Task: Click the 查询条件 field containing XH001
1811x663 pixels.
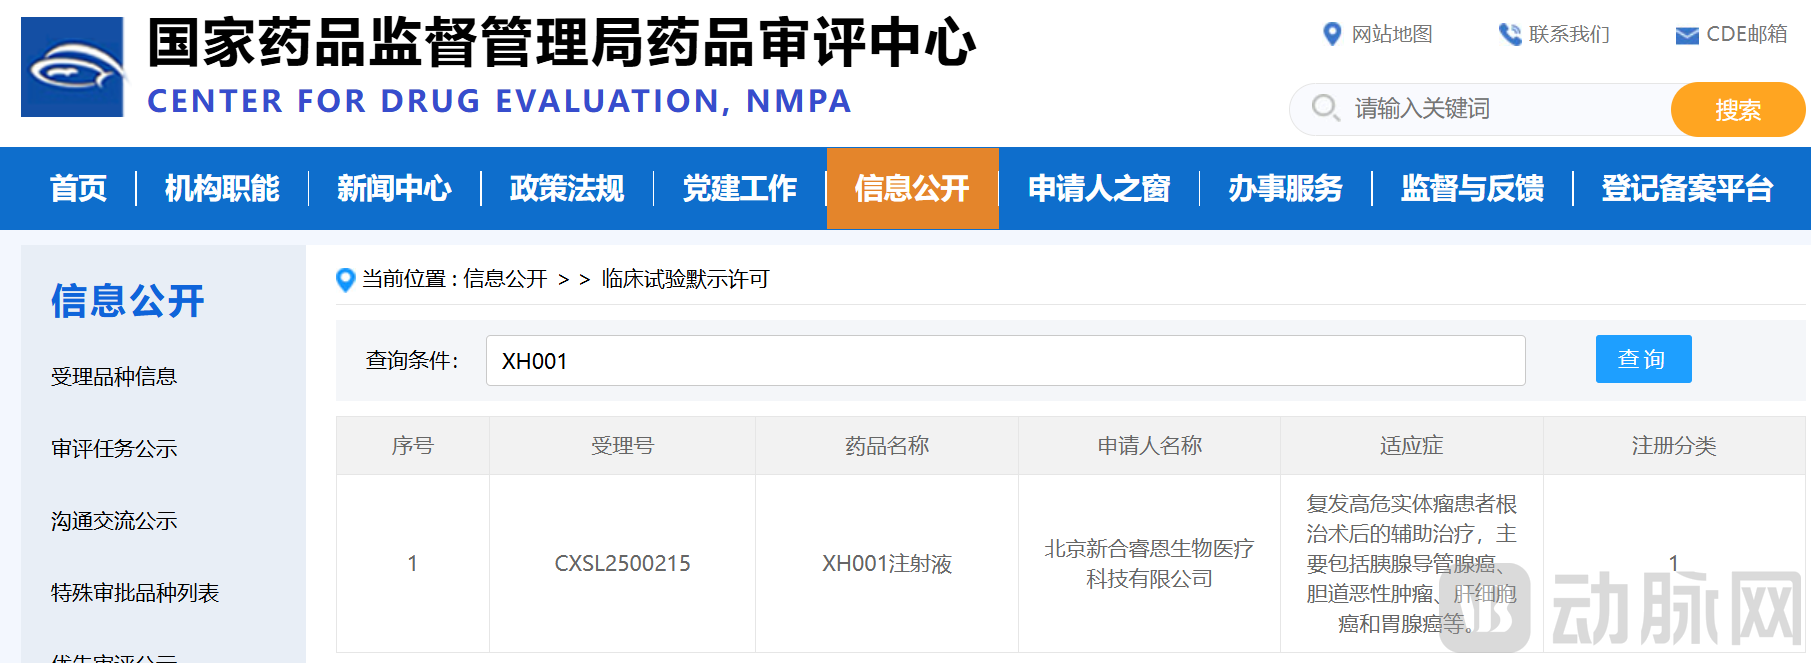Action: (x=1005, y=360)
